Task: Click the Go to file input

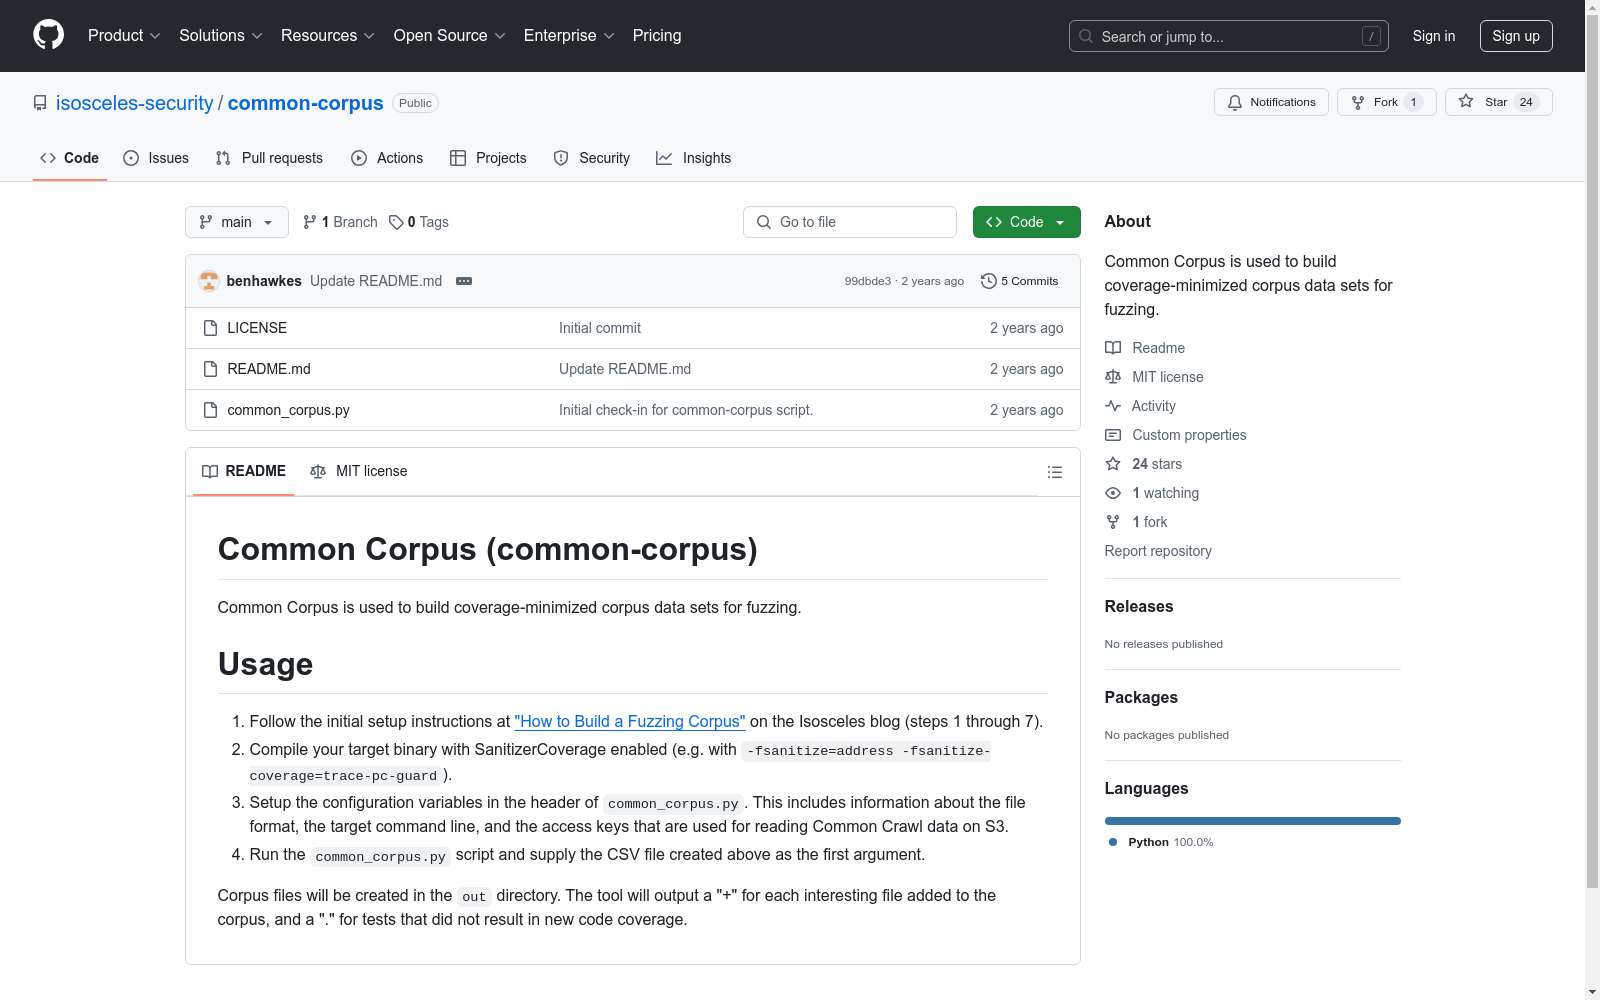Action: coord(850,222)
